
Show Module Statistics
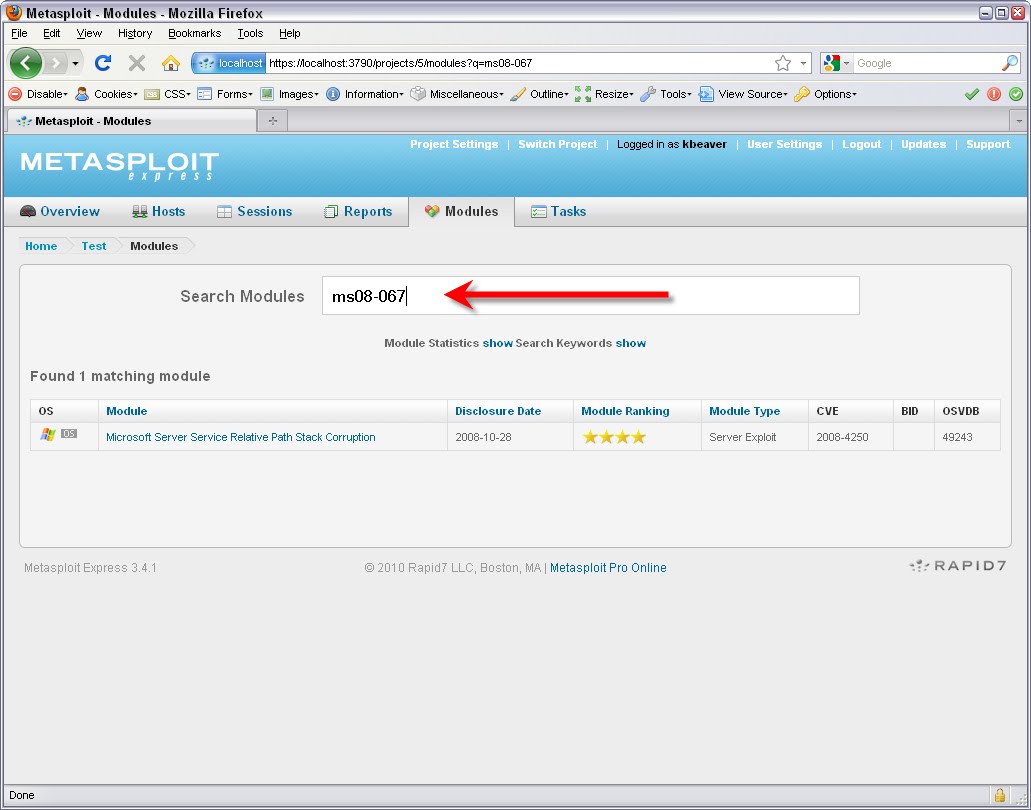point(498,343)
